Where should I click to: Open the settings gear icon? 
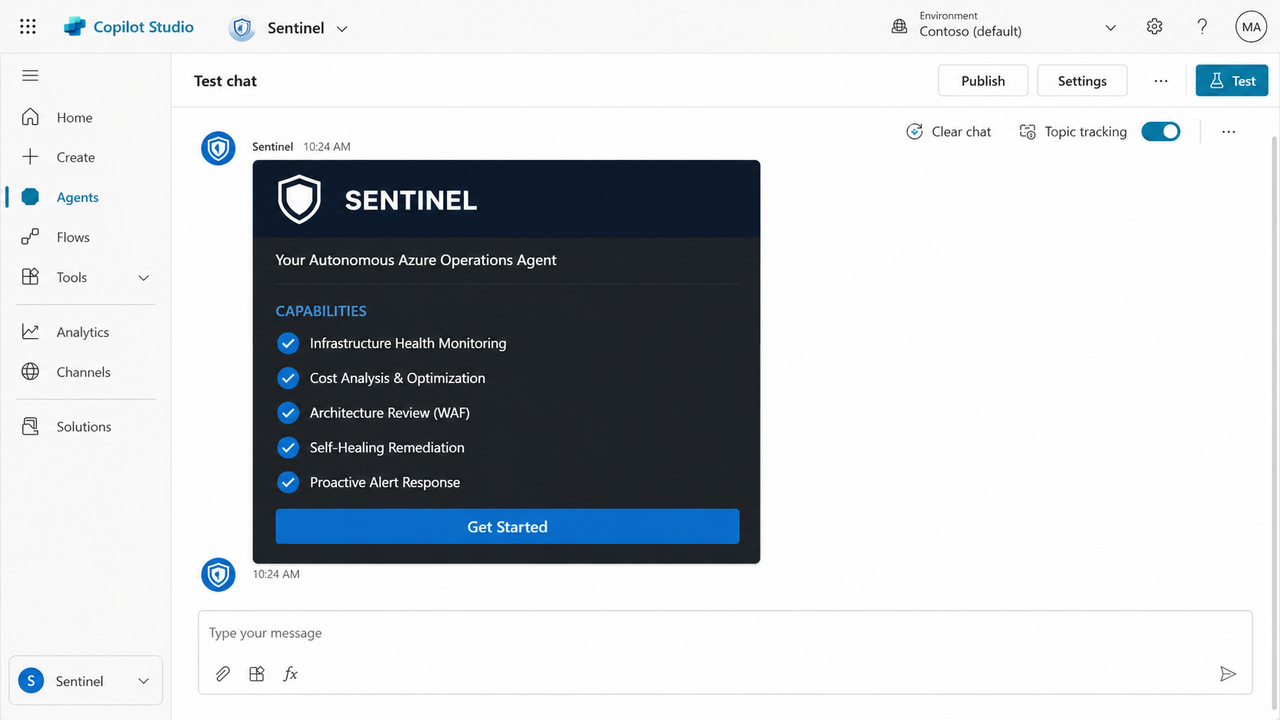1155,27
